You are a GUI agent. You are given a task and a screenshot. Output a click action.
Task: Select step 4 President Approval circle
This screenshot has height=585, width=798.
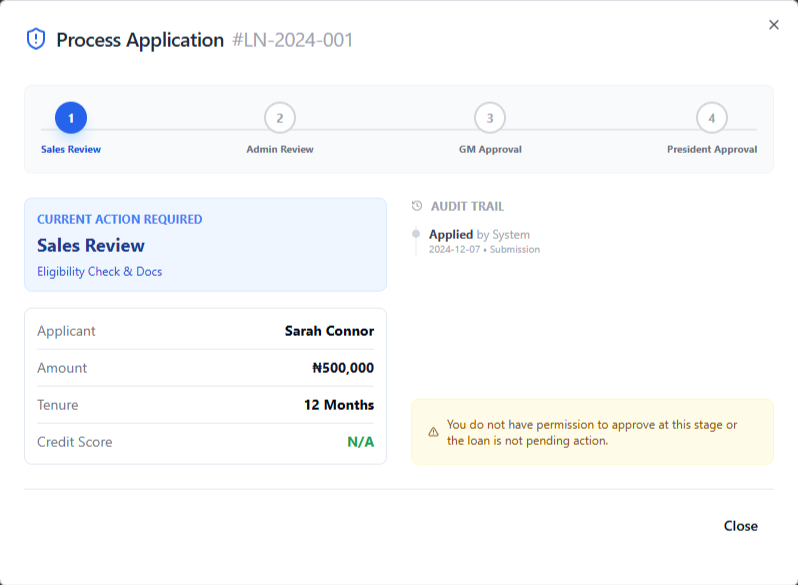coord(712,118)
